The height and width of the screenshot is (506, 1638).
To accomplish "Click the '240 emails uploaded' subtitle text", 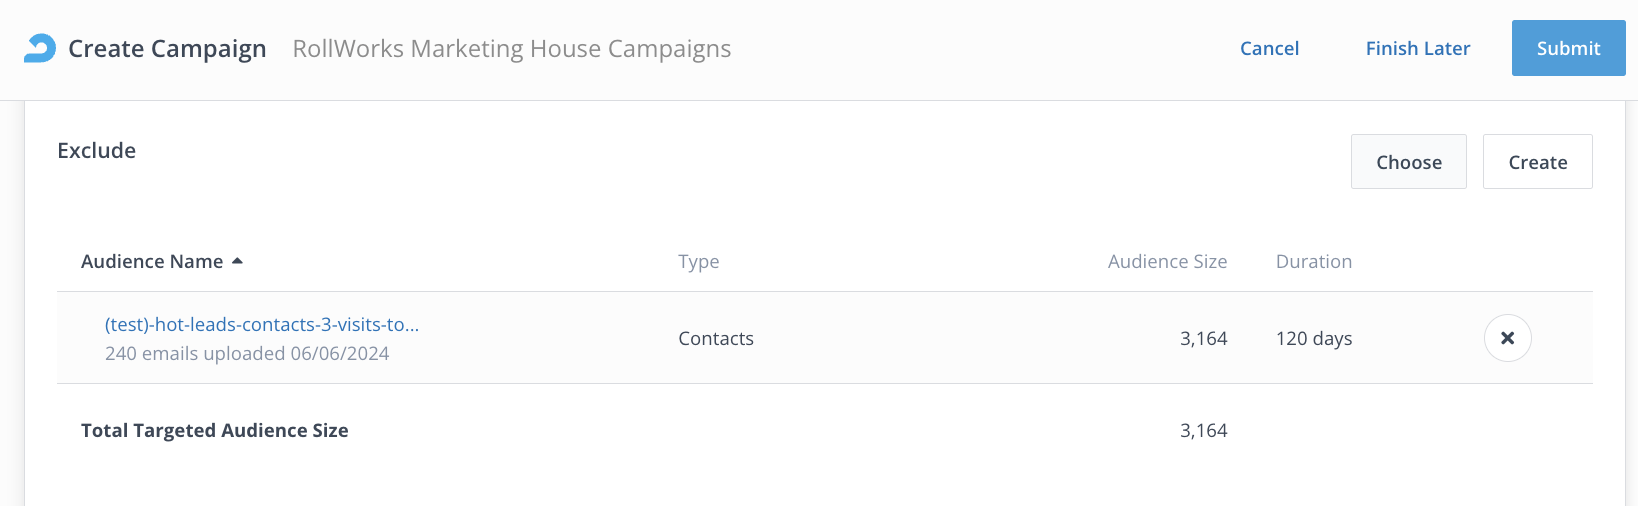I will [247, 353].
